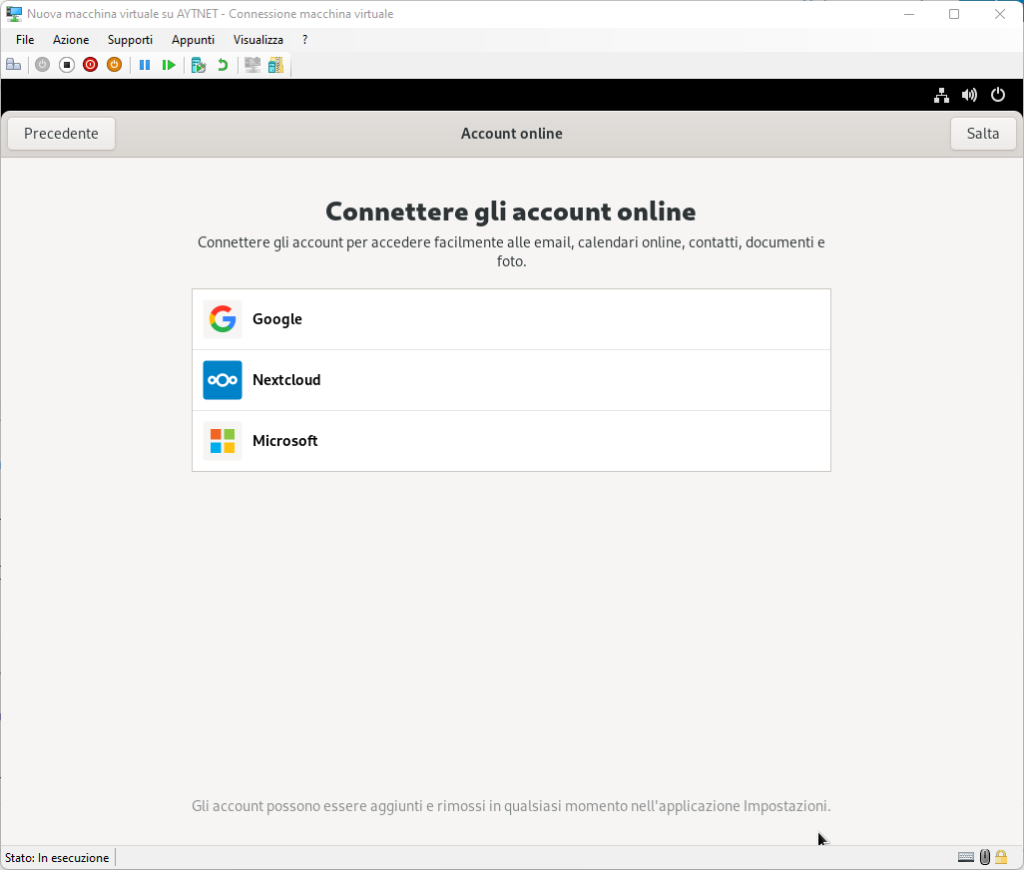1024x870 pixels.
Task: Choose the Microsoft account option
Action: pyautogui.click(x=511, y=441)
